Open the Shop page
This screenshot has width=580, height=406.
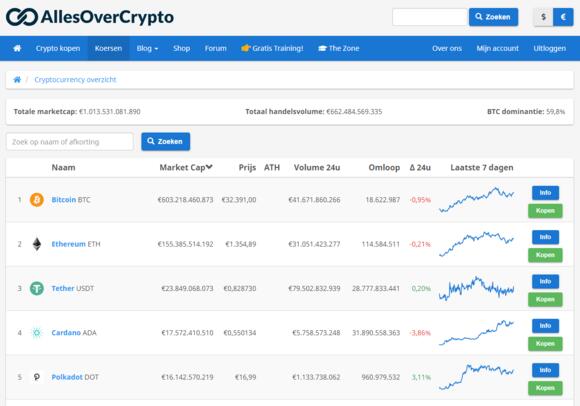181,48
